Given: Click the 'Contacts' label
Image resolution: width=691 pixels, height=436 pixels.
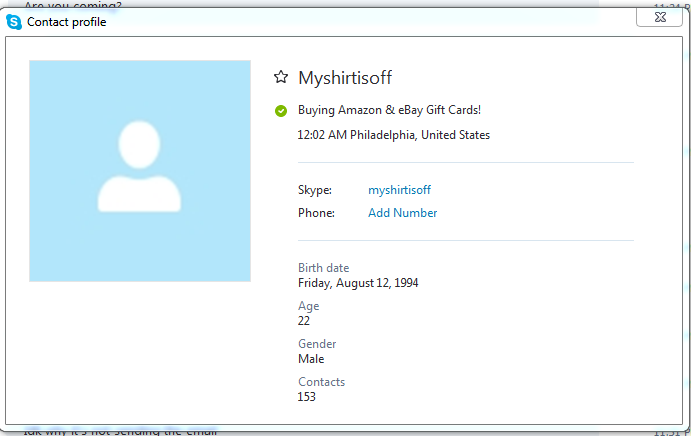Looking at the screenshot, I should coord(321,382).
